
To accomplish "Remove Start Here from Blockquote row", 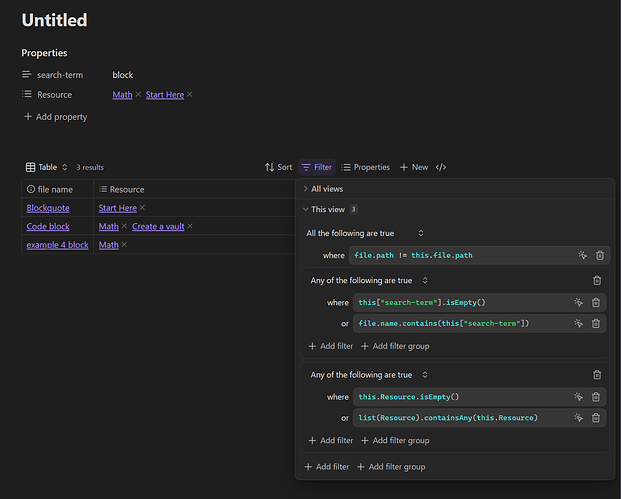I will 142,208.
